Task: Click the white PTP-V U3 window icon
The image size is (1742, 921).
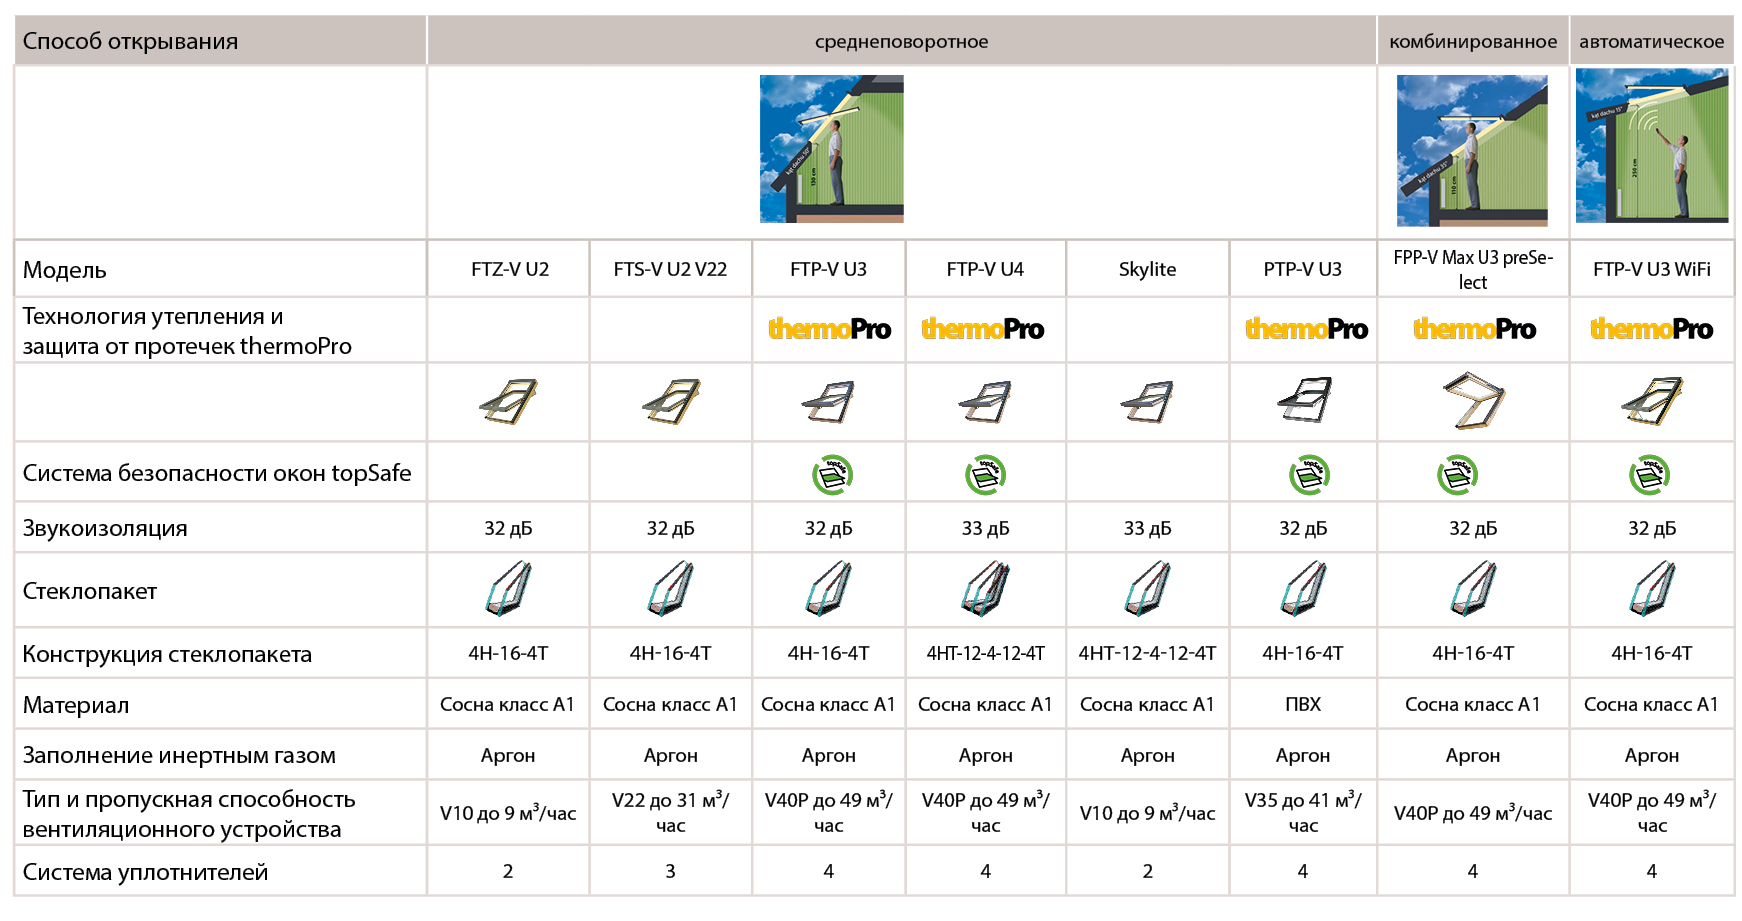Action: 1304,400
